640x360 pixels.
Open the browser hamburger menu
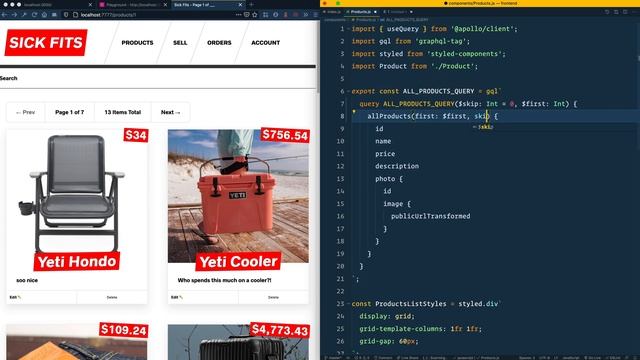[316, 15]
